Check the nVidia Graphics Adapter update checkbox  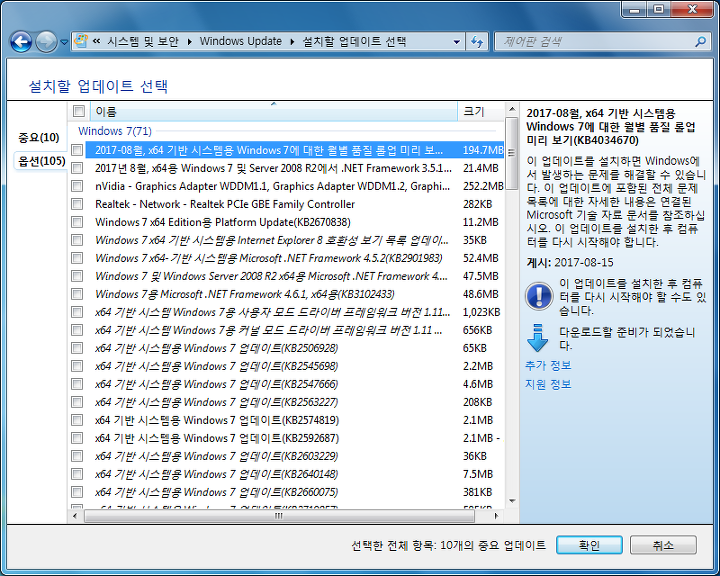[77, 186]
